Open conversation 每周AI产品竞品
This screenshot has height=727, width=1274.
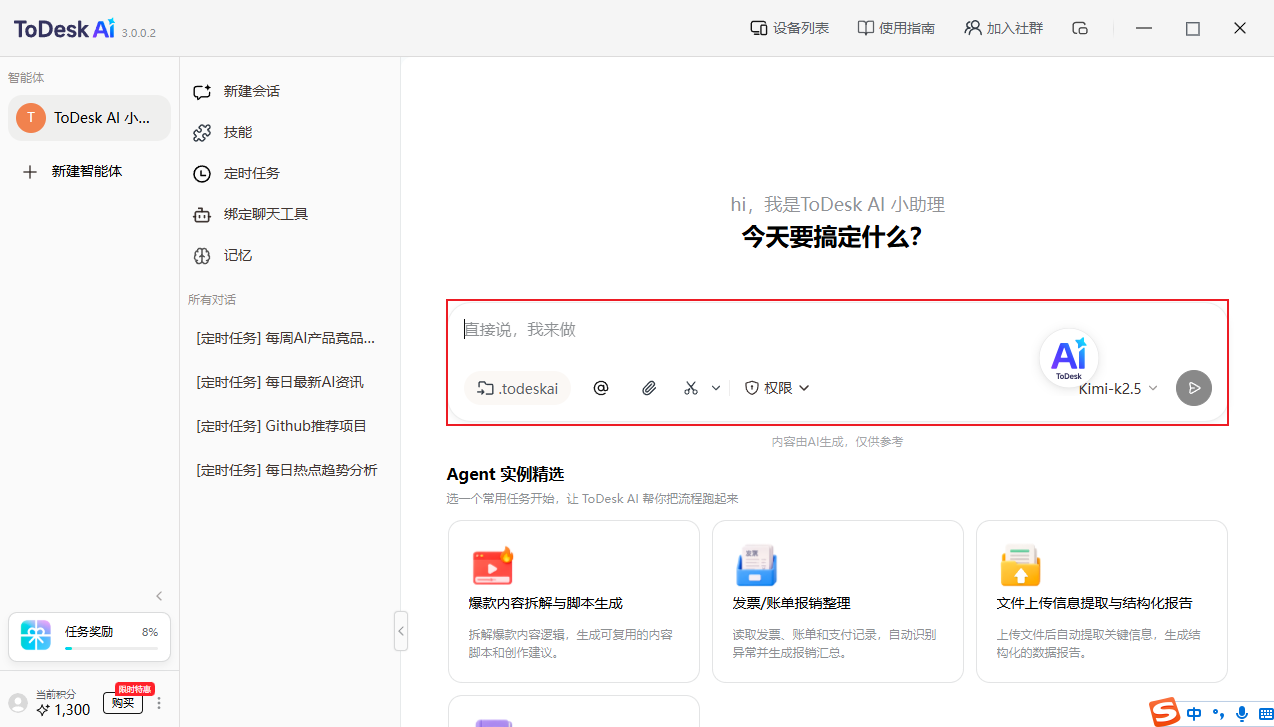tap(285, 338)
